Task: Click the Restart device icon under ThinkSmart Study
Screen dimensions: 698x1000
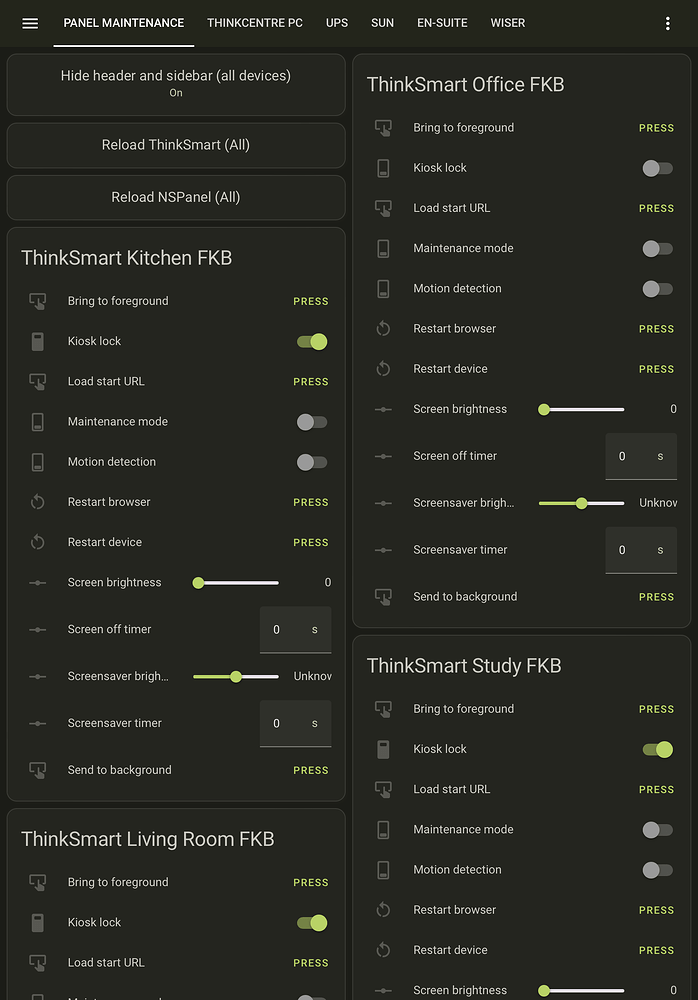Action: [383, 949]
